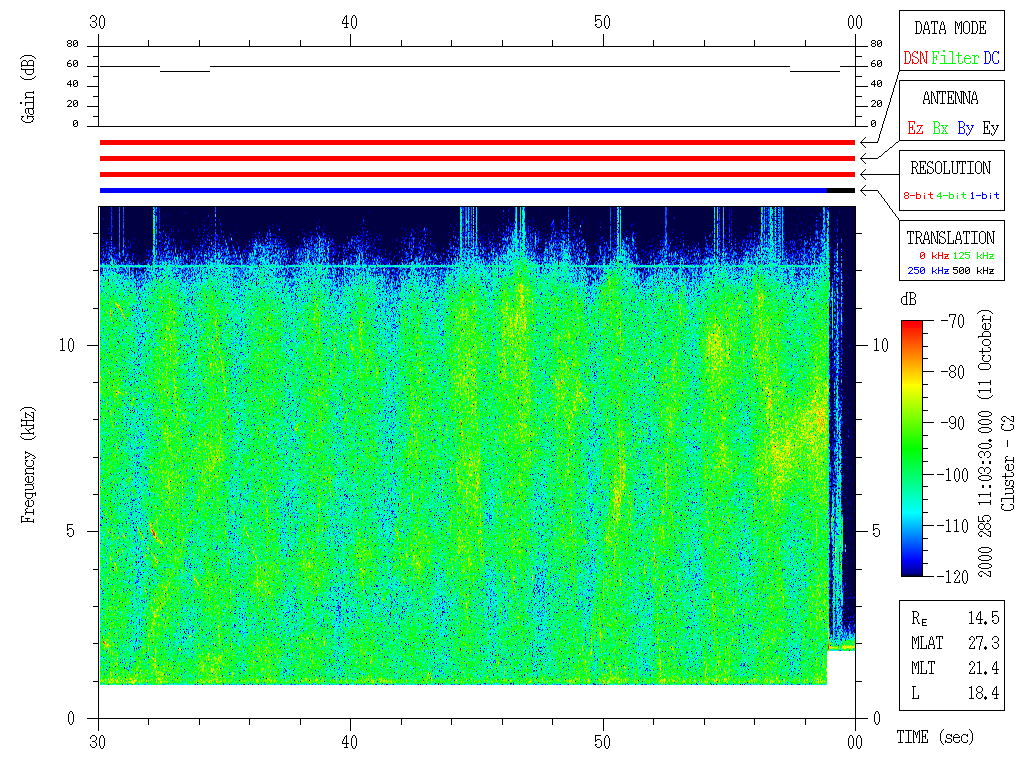Image resolution: width=1024 pixels, height=768 pixels.
Task: Click the -110 color scale value
Action: pos(955,525)
